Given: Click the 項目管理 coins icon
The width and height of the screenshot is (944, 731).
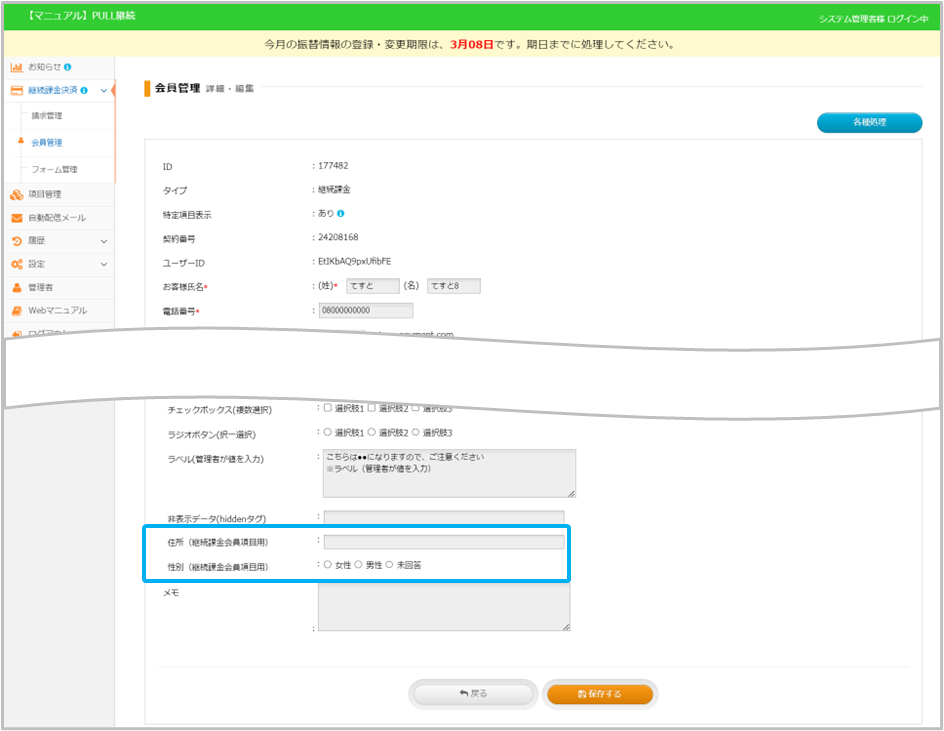Looking at the screenshot, I should tap(16, 194).
